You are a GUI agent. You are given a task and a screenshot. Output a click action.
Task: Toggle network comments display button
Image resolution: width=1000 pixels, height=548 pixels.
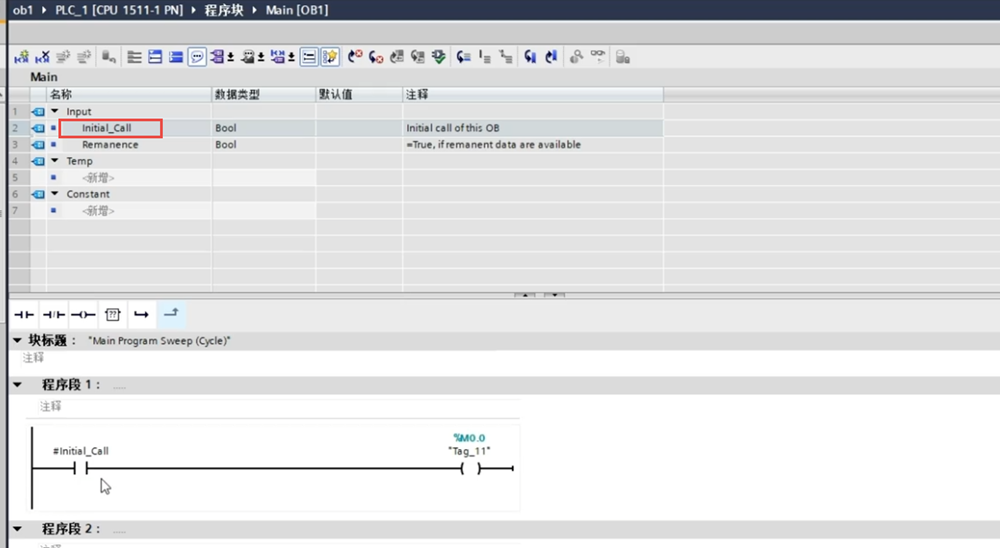point(197,57)
